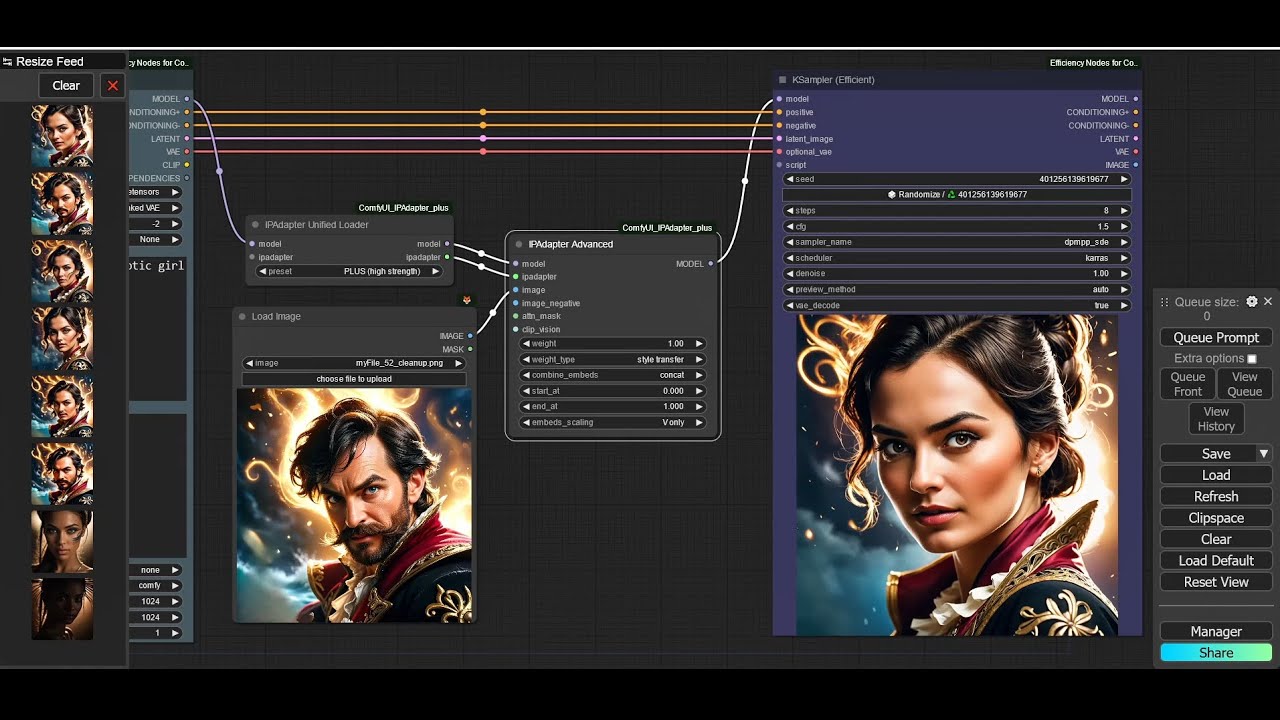Decrease IPAdapter weight with left arrow

click(x=526, y=344)
